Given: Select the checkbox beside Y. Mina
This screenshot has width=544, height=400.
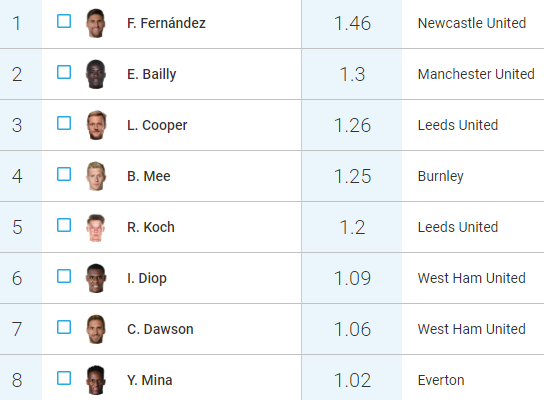Looking at the screenshot, I should pyautogui.click(x=64, y=378).
